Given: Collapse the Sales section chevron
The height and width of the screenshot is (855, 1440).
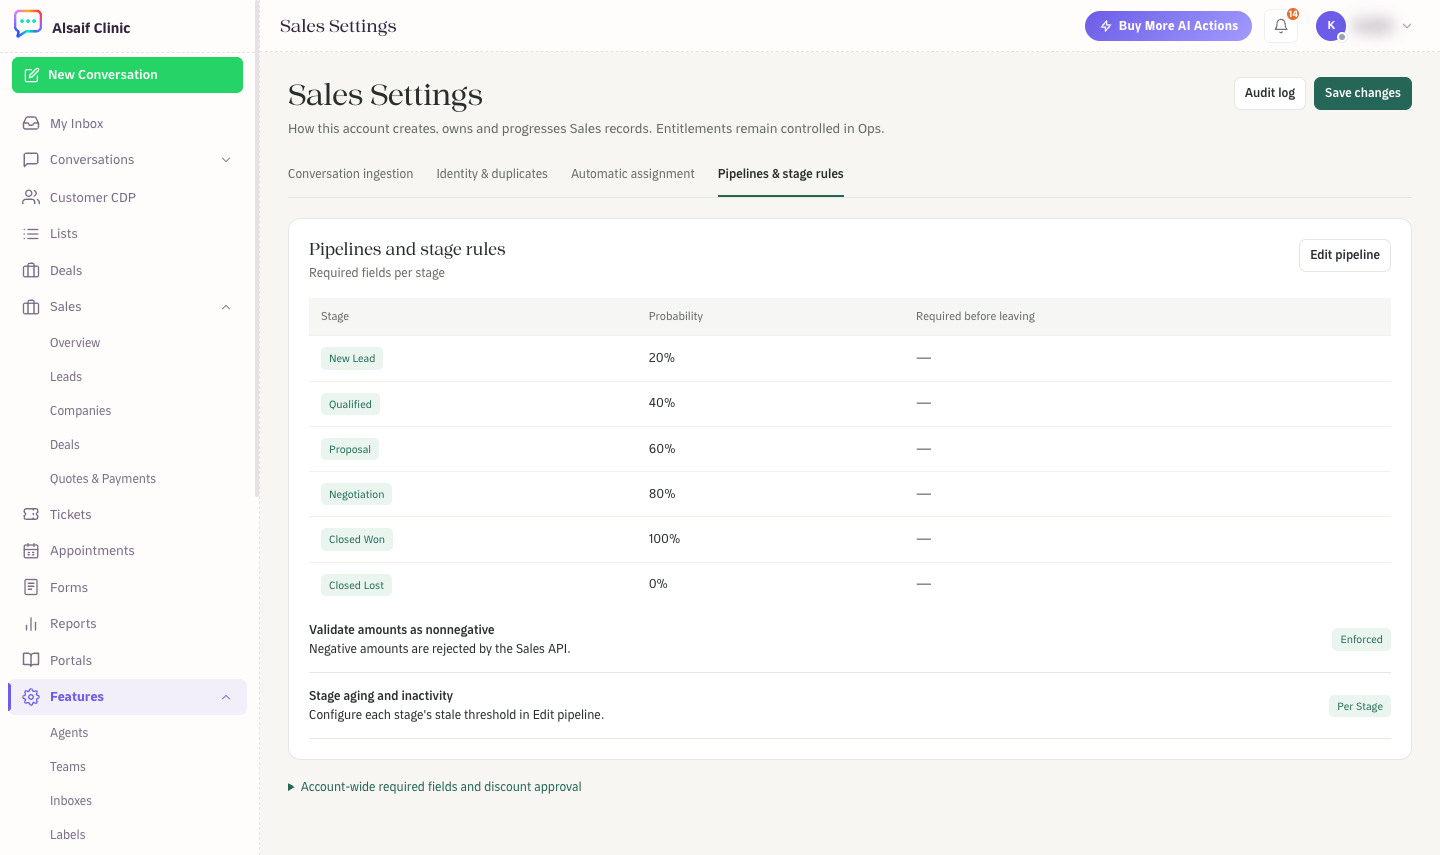Looking at the screenshot, I should click(226, 307).
